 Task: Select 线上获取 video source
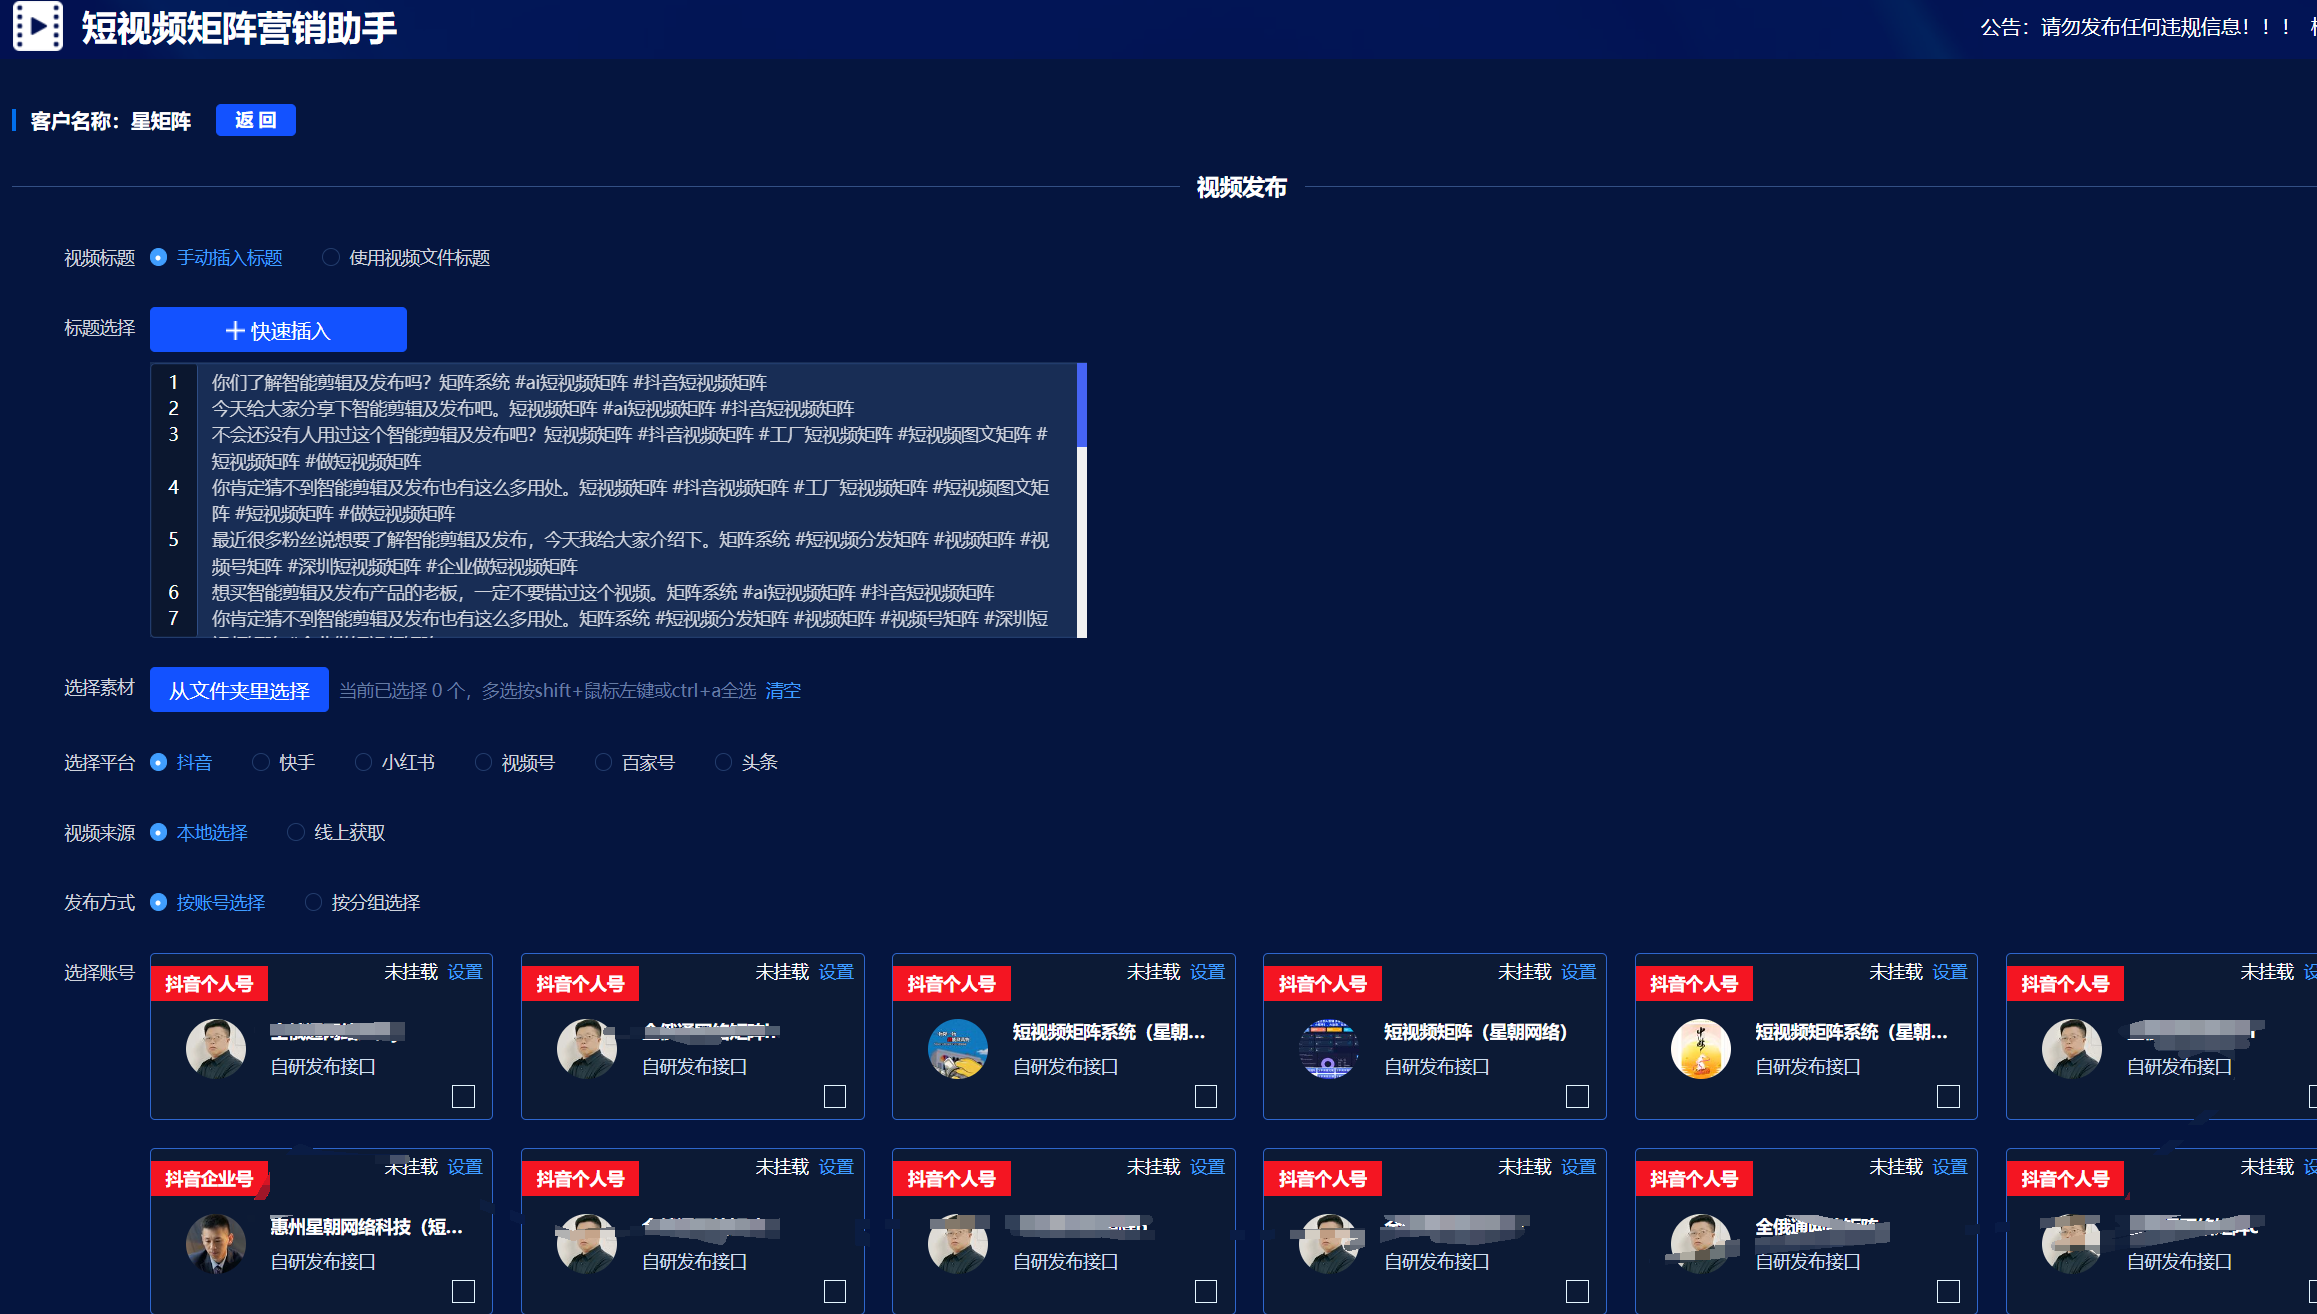[x=296, y=833]
